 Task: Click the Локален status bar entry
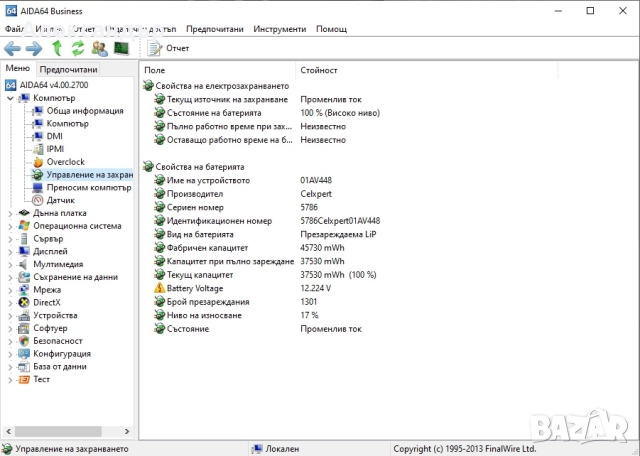pyautogui.click(x=276, y=449)
